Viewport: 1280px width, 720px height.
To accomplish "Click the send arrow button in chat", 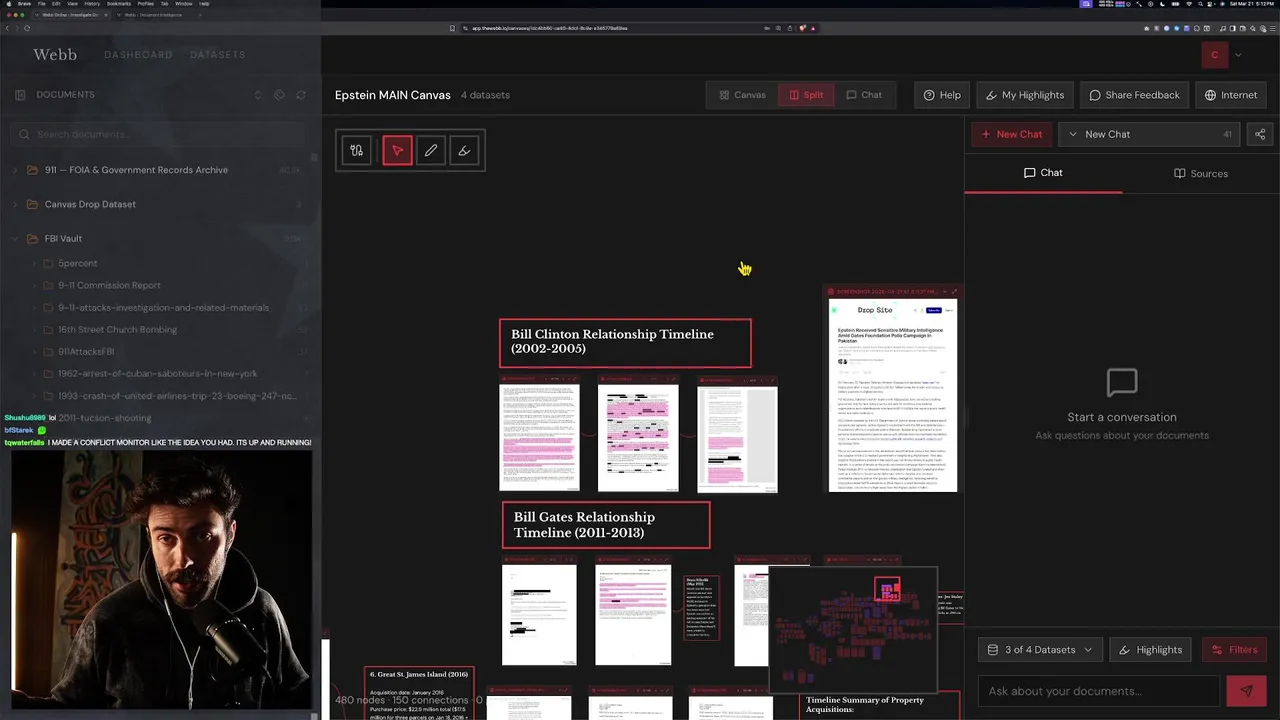I will click(1246, 691).
